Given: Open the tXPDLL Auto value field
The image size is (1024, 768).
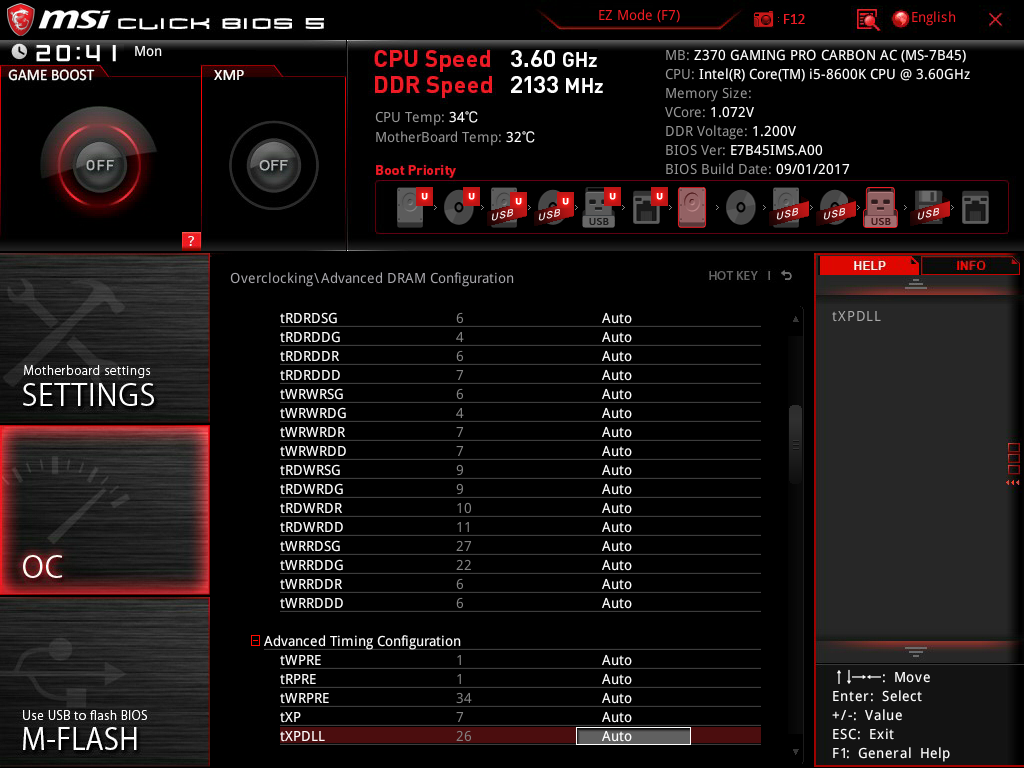Looking at the screenshot, I should 633,736.
